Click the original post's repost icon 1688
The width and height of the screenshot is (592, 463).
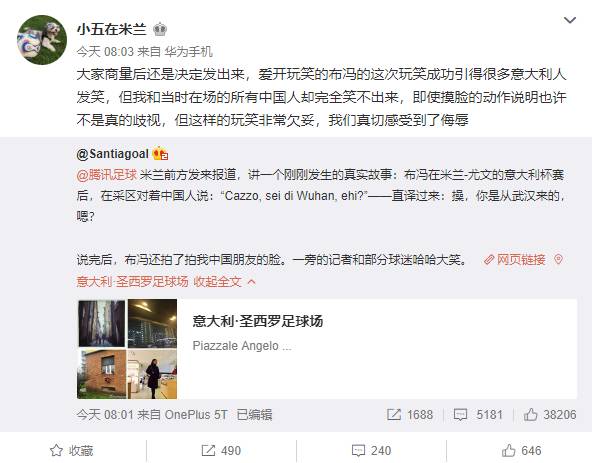(410, 415)
